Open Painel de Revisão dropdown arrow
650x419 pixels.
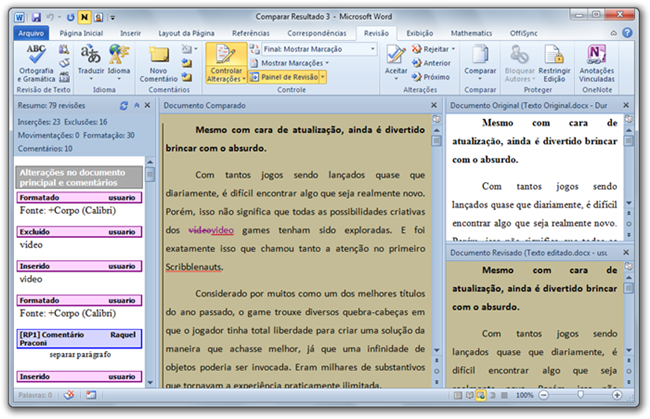pos(323,77)
